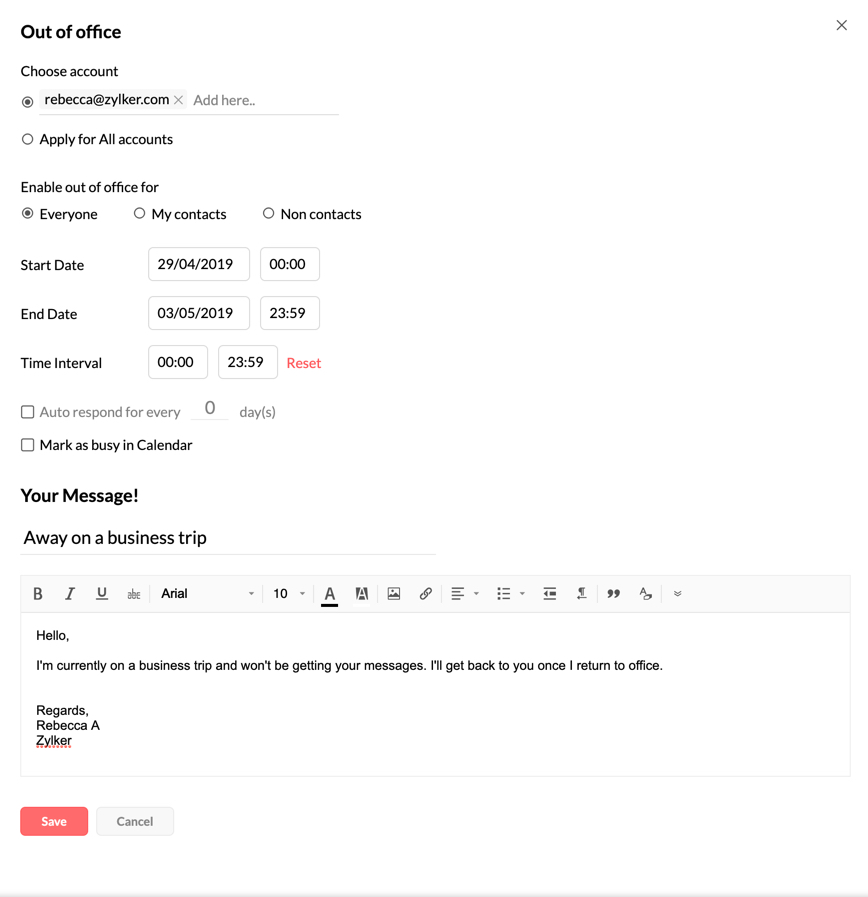The width and height of the screenshot is (868, 897).
Task: Toggle bold formatting in the editor
Action: click(38, 594)
